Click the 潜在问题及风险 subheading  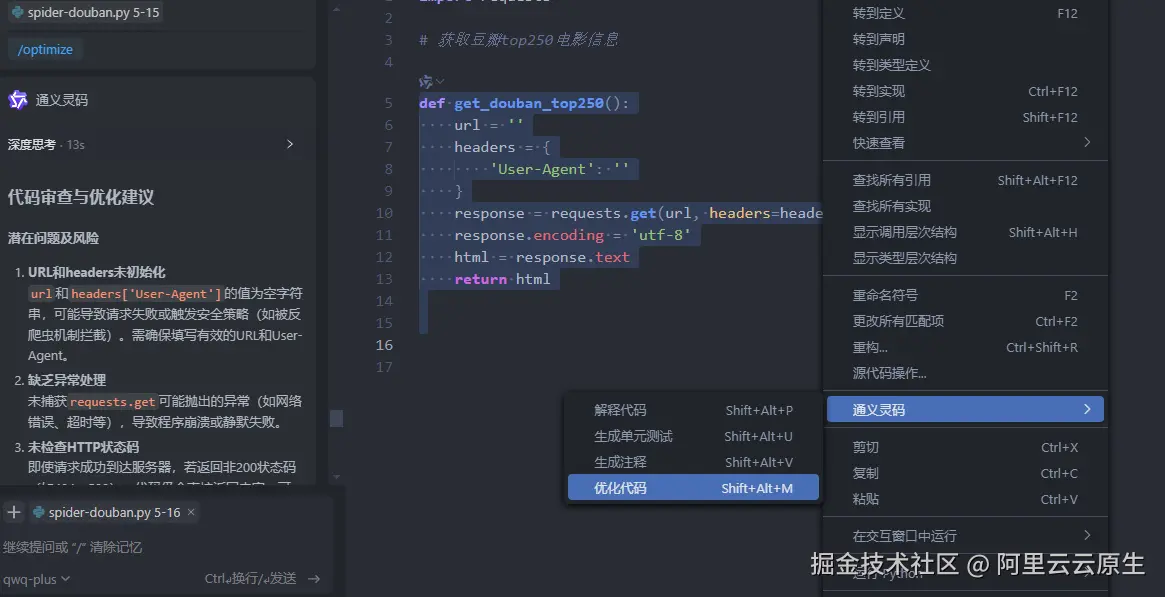(x=53, y=238)
